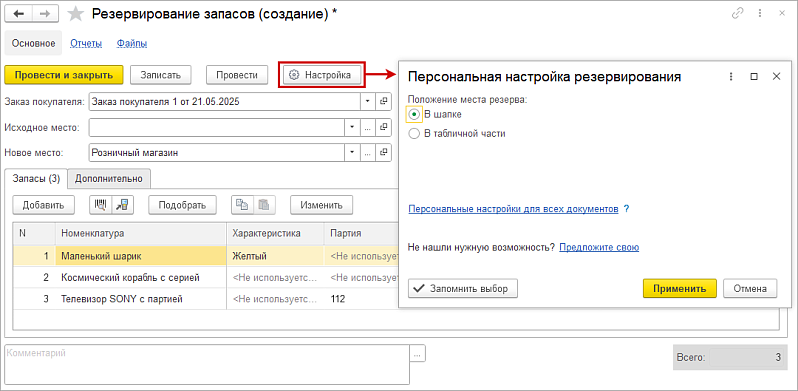
Task: Expand the Новое место dropdown list
Action: (351, 152)
